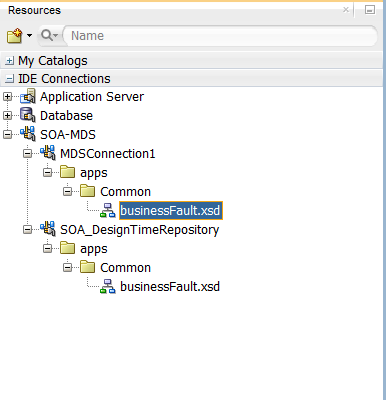Collapse apps folder under MDSConnection1
The height and width of the screenshot is (400, 386).
[48, 172]
